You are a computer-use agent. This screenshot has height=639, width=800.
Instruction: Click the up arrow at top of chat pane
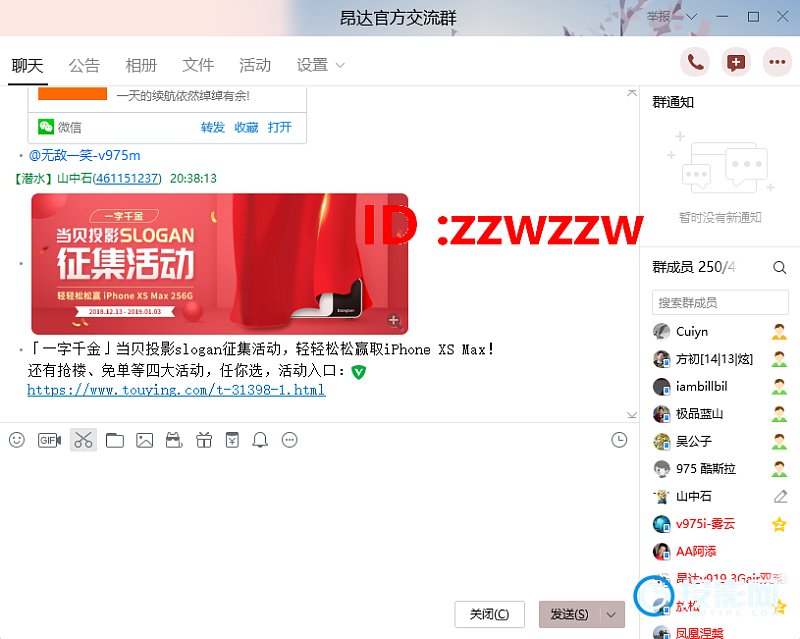(632, 93)
